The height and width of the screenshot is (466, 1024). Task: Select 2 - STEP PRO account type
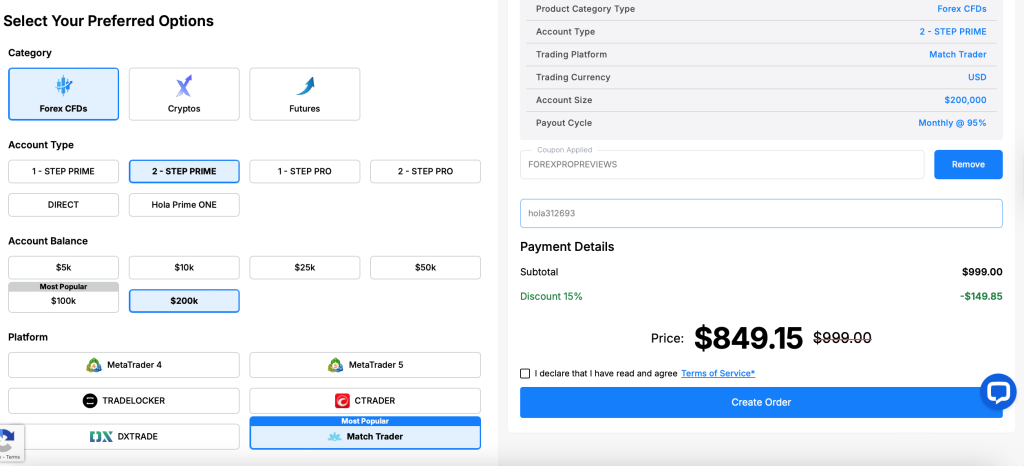425,171
